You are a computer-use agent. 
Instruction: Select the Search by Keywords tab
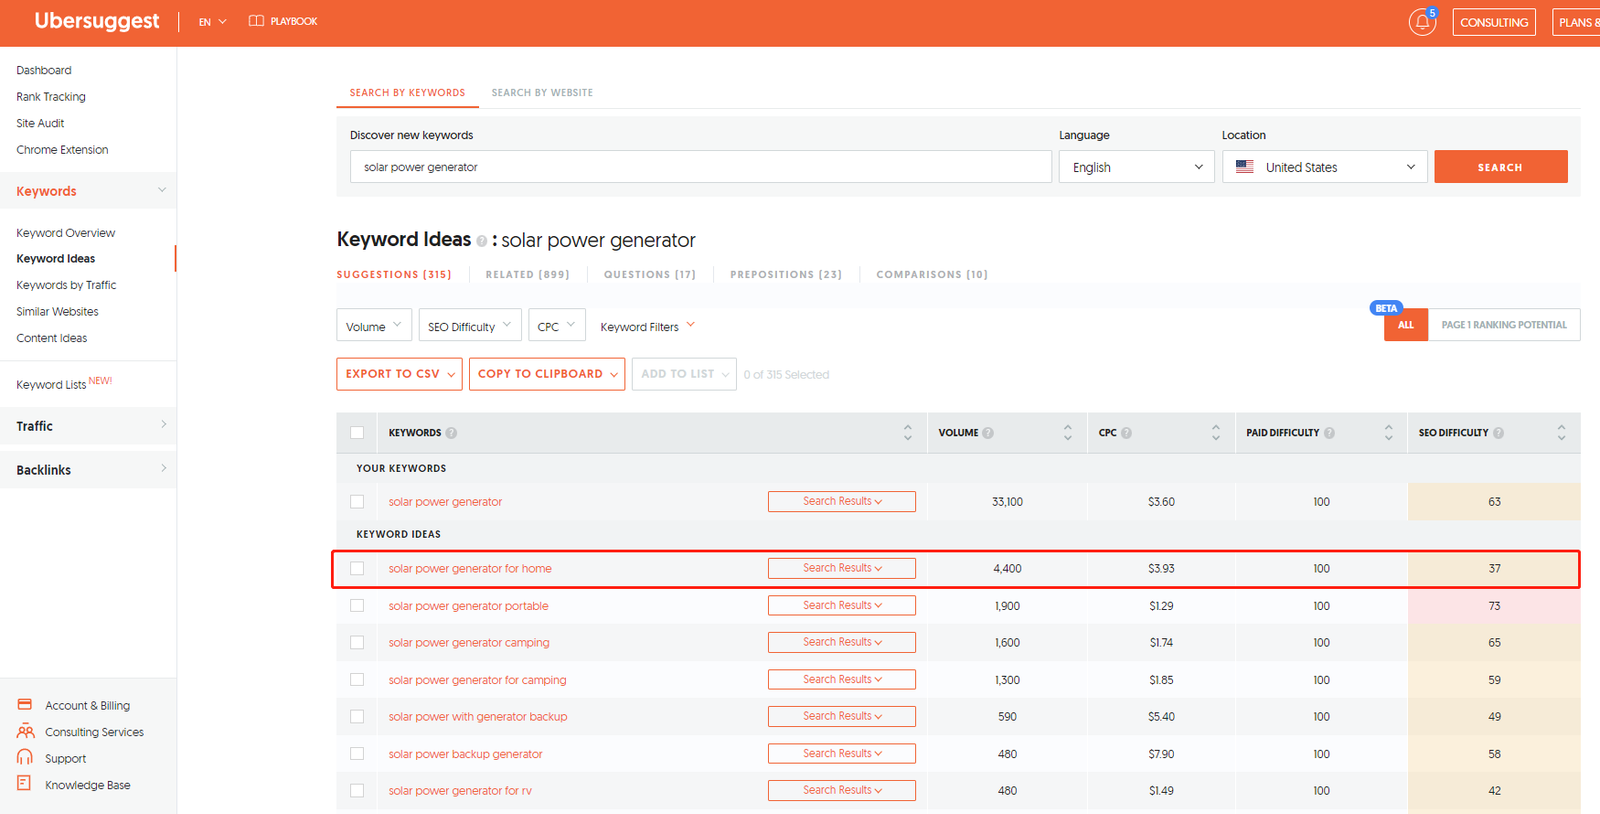(407, 93)
